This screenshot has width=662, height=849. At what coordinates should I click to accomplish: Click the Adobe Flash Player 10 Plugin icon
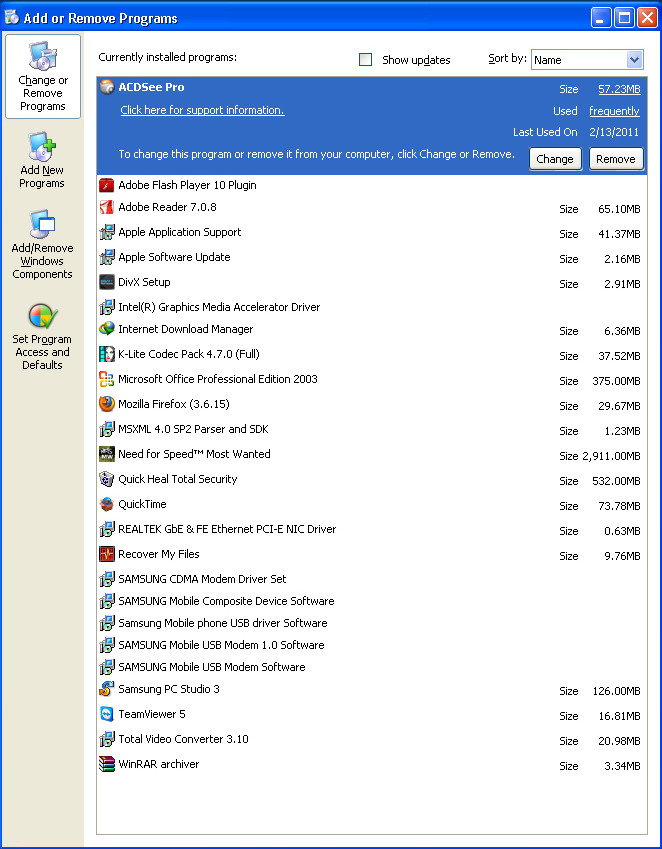pos(107,185)
